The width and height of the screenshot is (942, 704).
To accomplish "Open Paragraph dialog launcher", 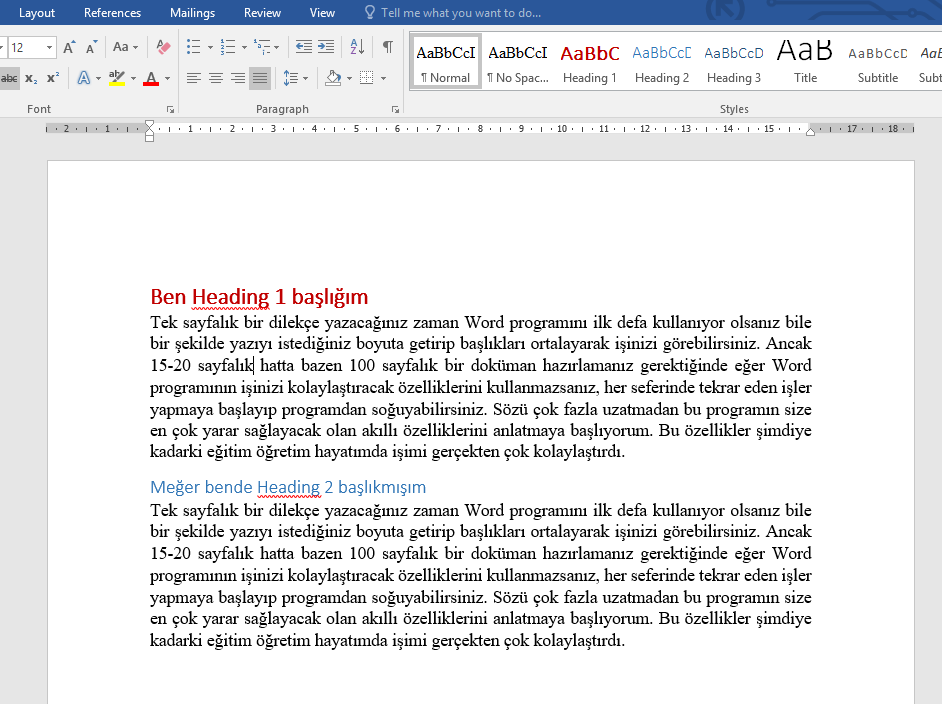I will [395, 109].
